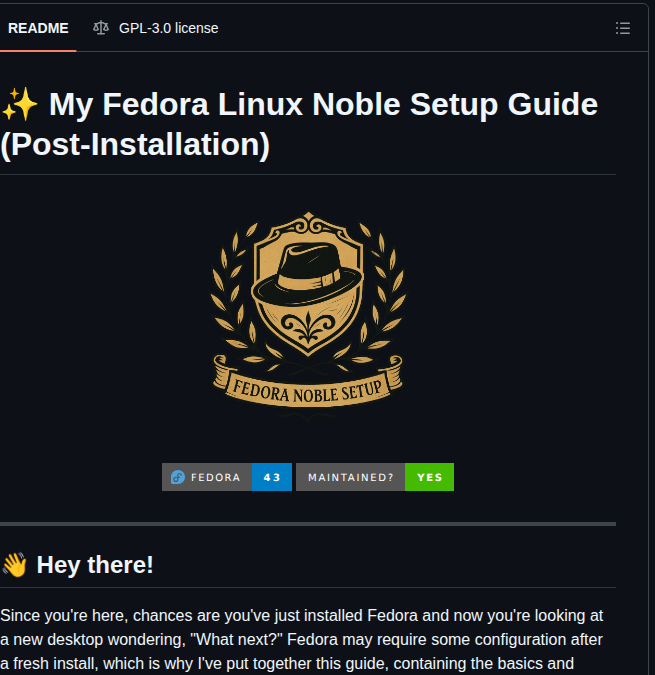Click the waving hand emoji
The height and width of the screenshot is (675, 655).
coord(15,565)
